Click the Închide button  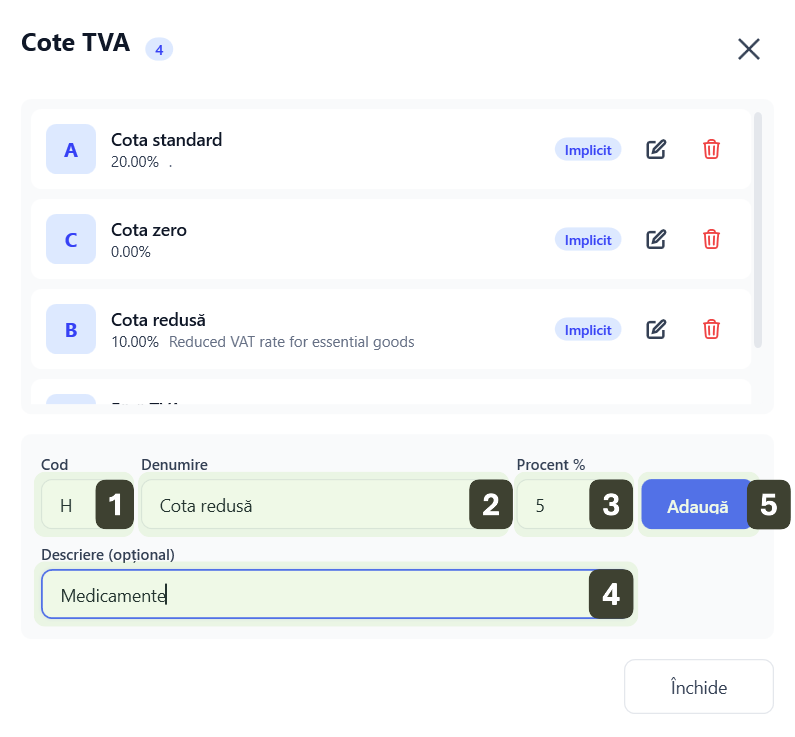698,687
